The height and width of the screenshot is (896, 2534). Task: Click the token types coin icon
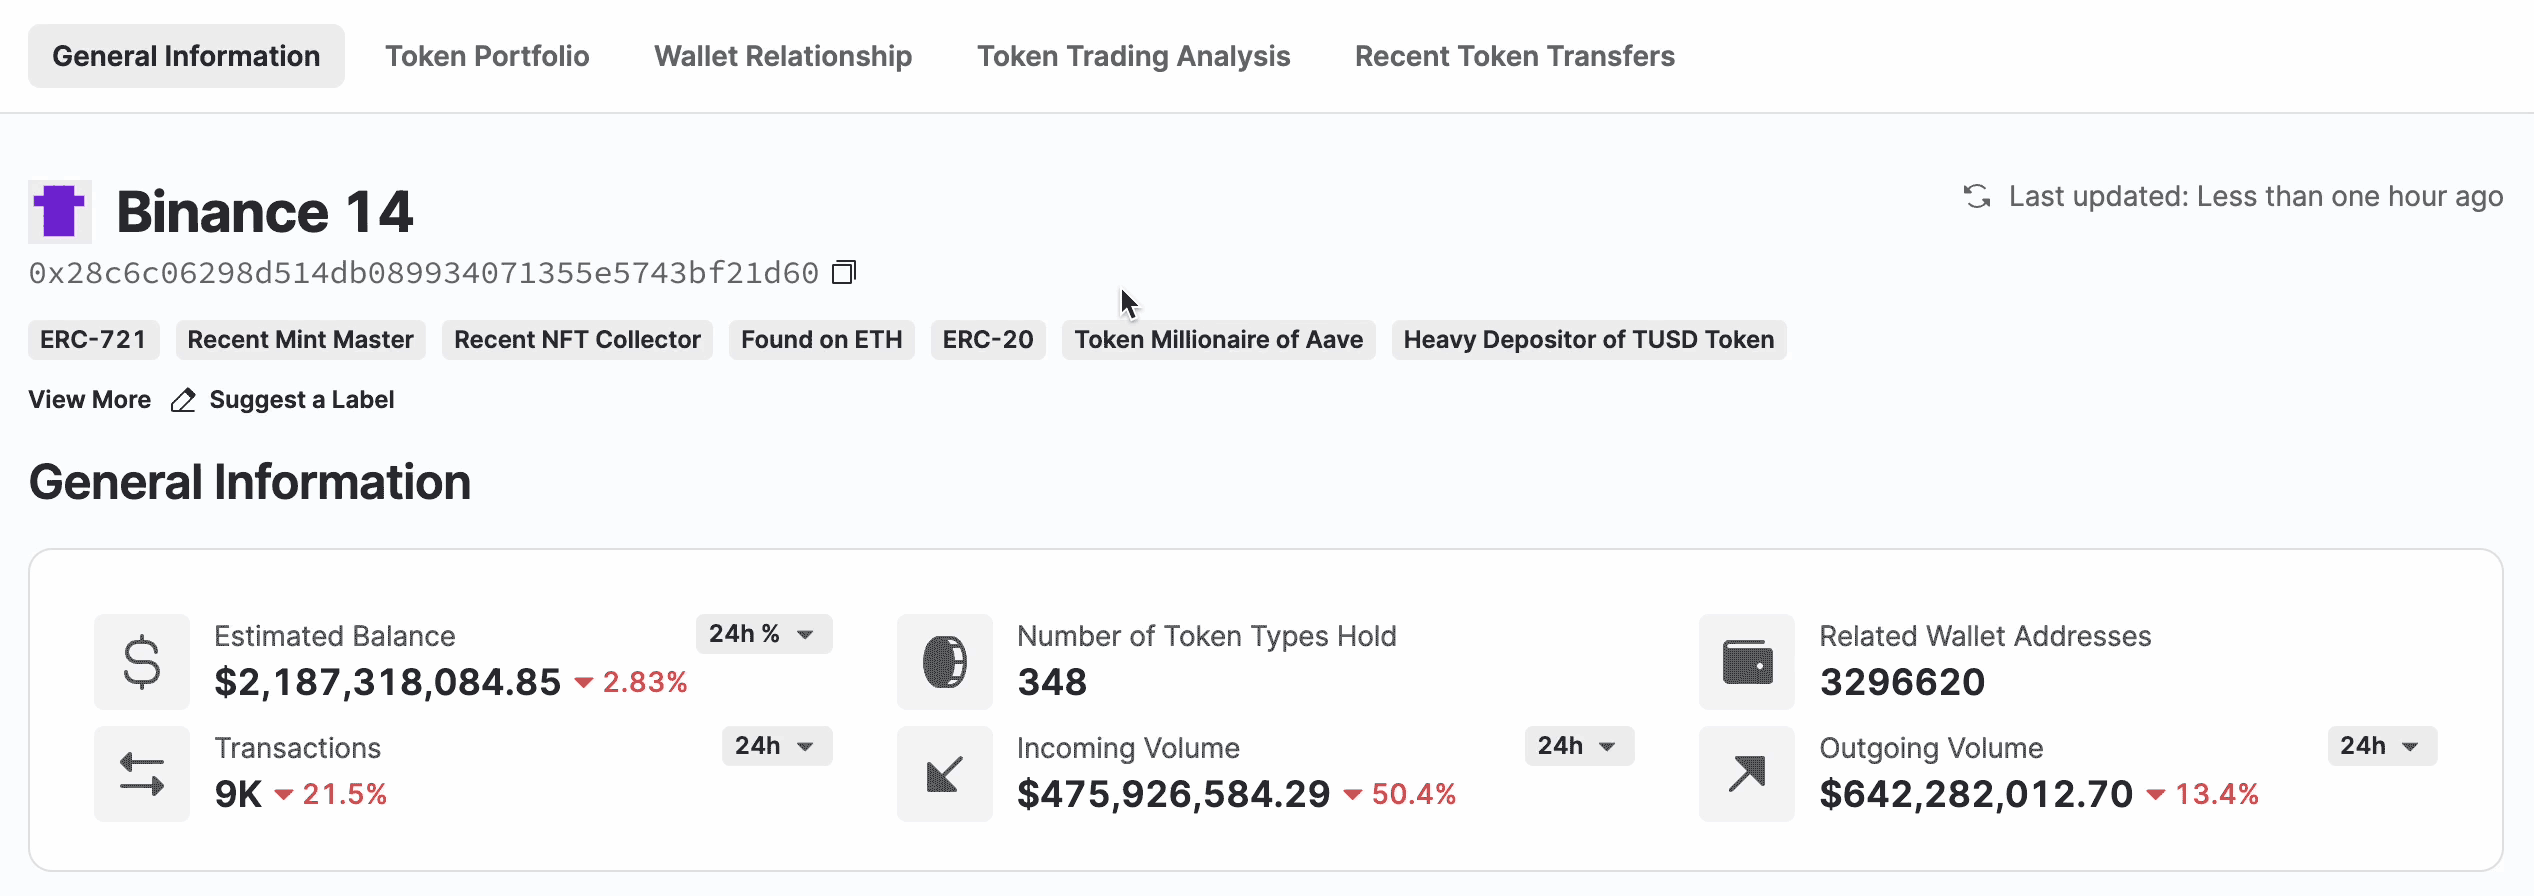(x=944, y=662)
